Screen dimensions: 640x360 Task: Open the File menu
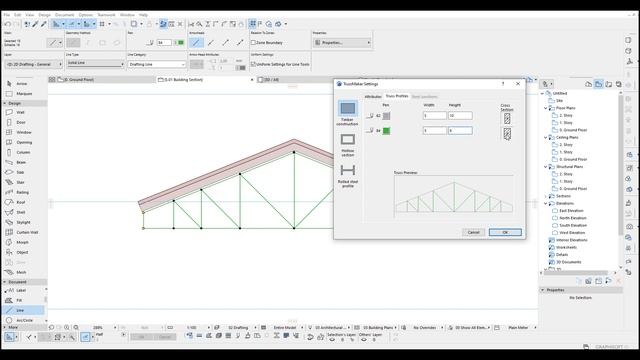click(7, 15)
